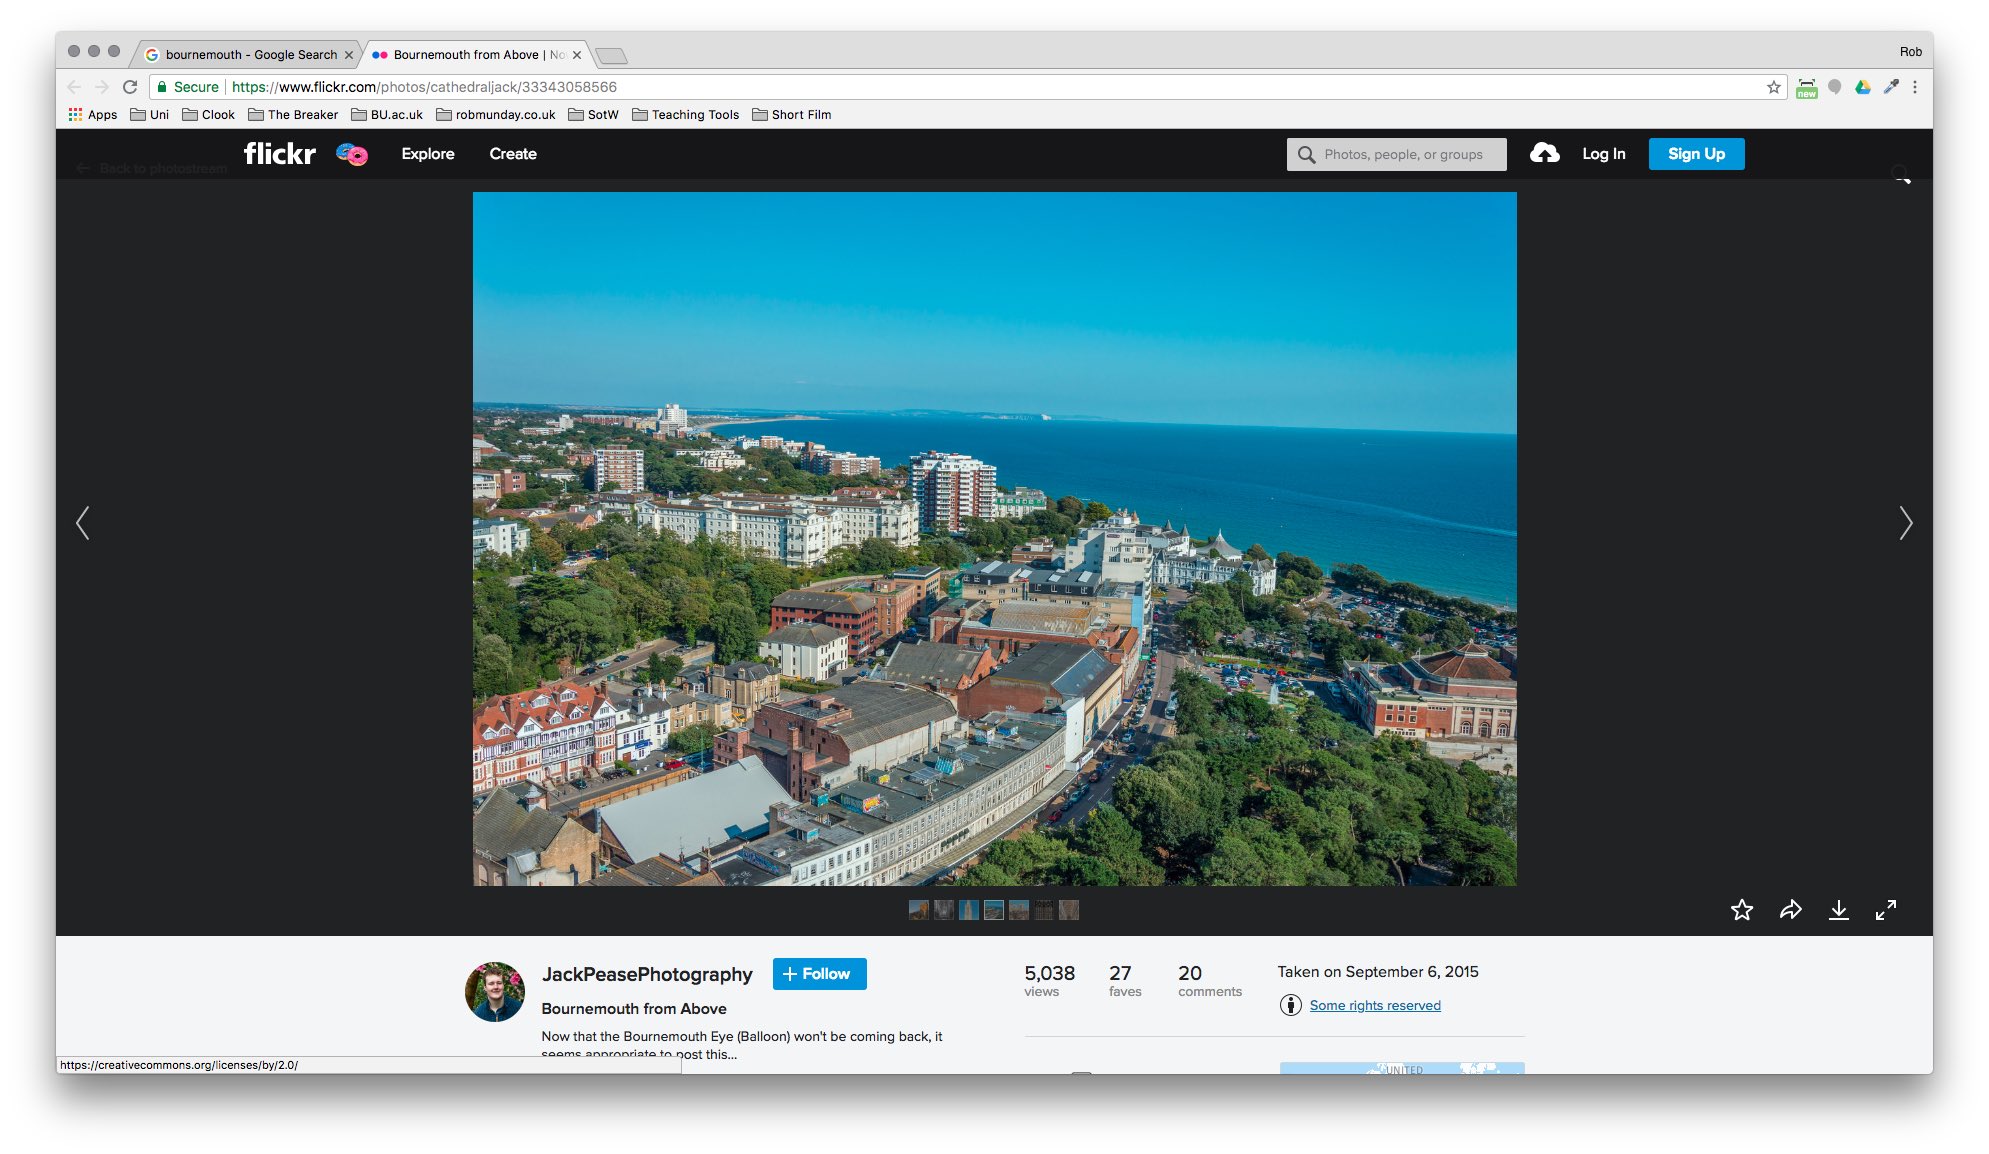
Task: Focus the Photos, people, or groups search box
Action: pyautogui.click(x=1402, y=155)
